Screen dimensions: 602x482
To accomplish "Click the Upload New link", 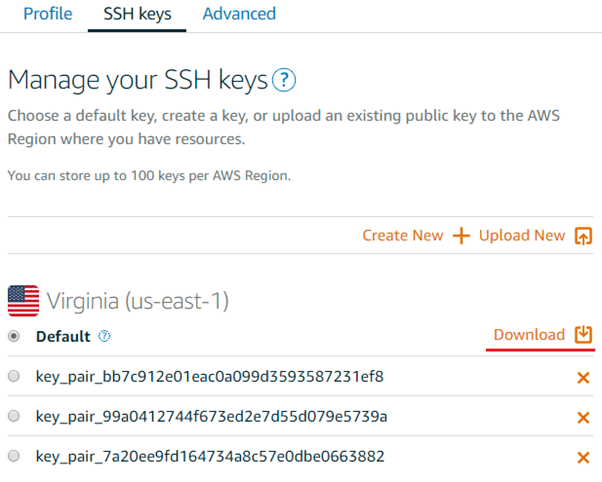I will coord(522,236).
